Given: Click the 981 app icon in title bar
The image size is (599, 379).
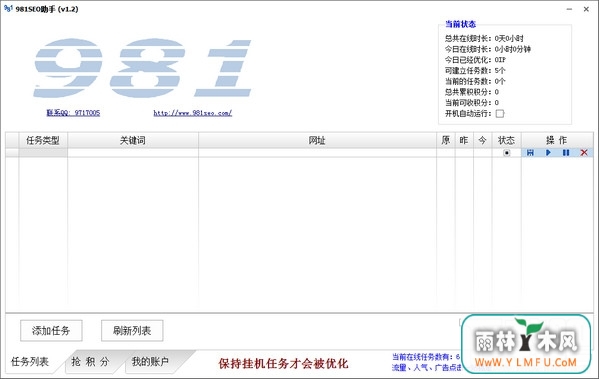Looking at the screenshot, I should (x=8, y=8).
